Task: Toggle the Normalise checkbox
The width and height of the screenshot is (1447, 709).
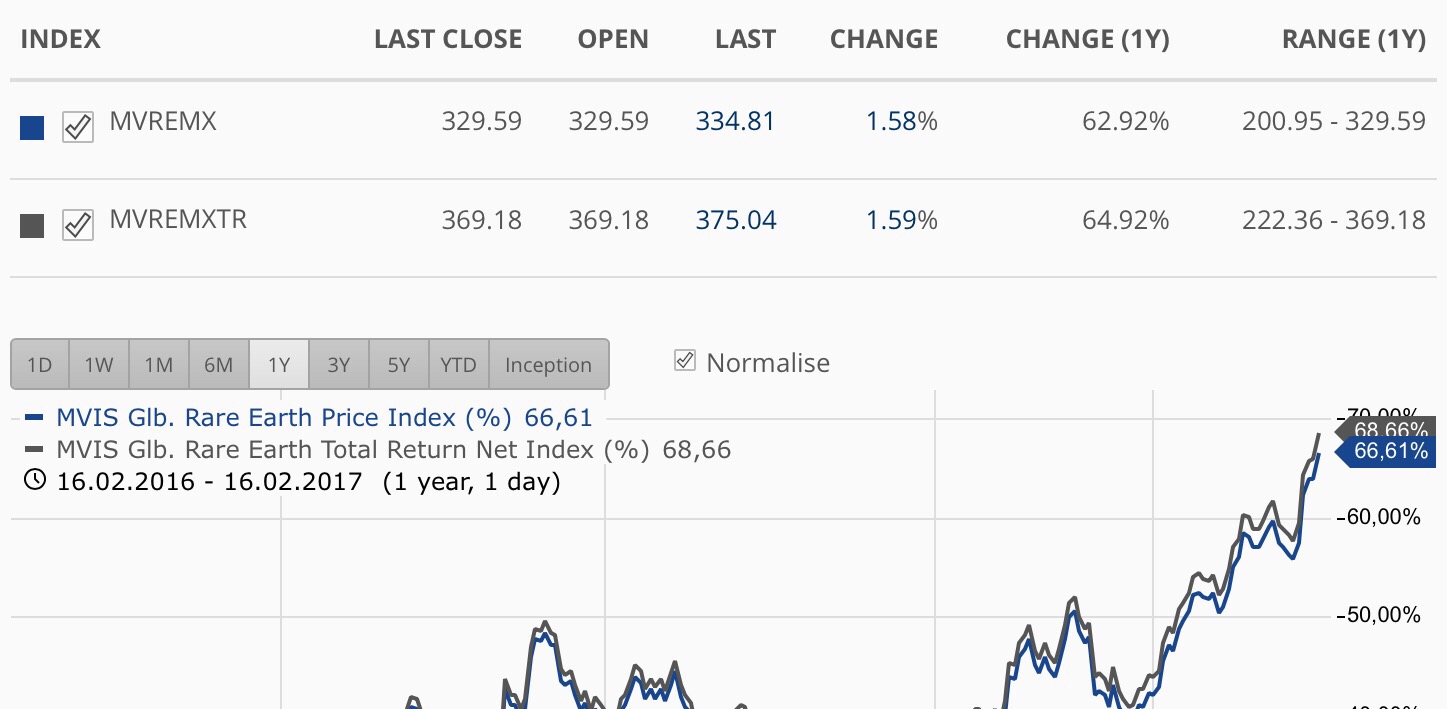Action: point(684,360)
